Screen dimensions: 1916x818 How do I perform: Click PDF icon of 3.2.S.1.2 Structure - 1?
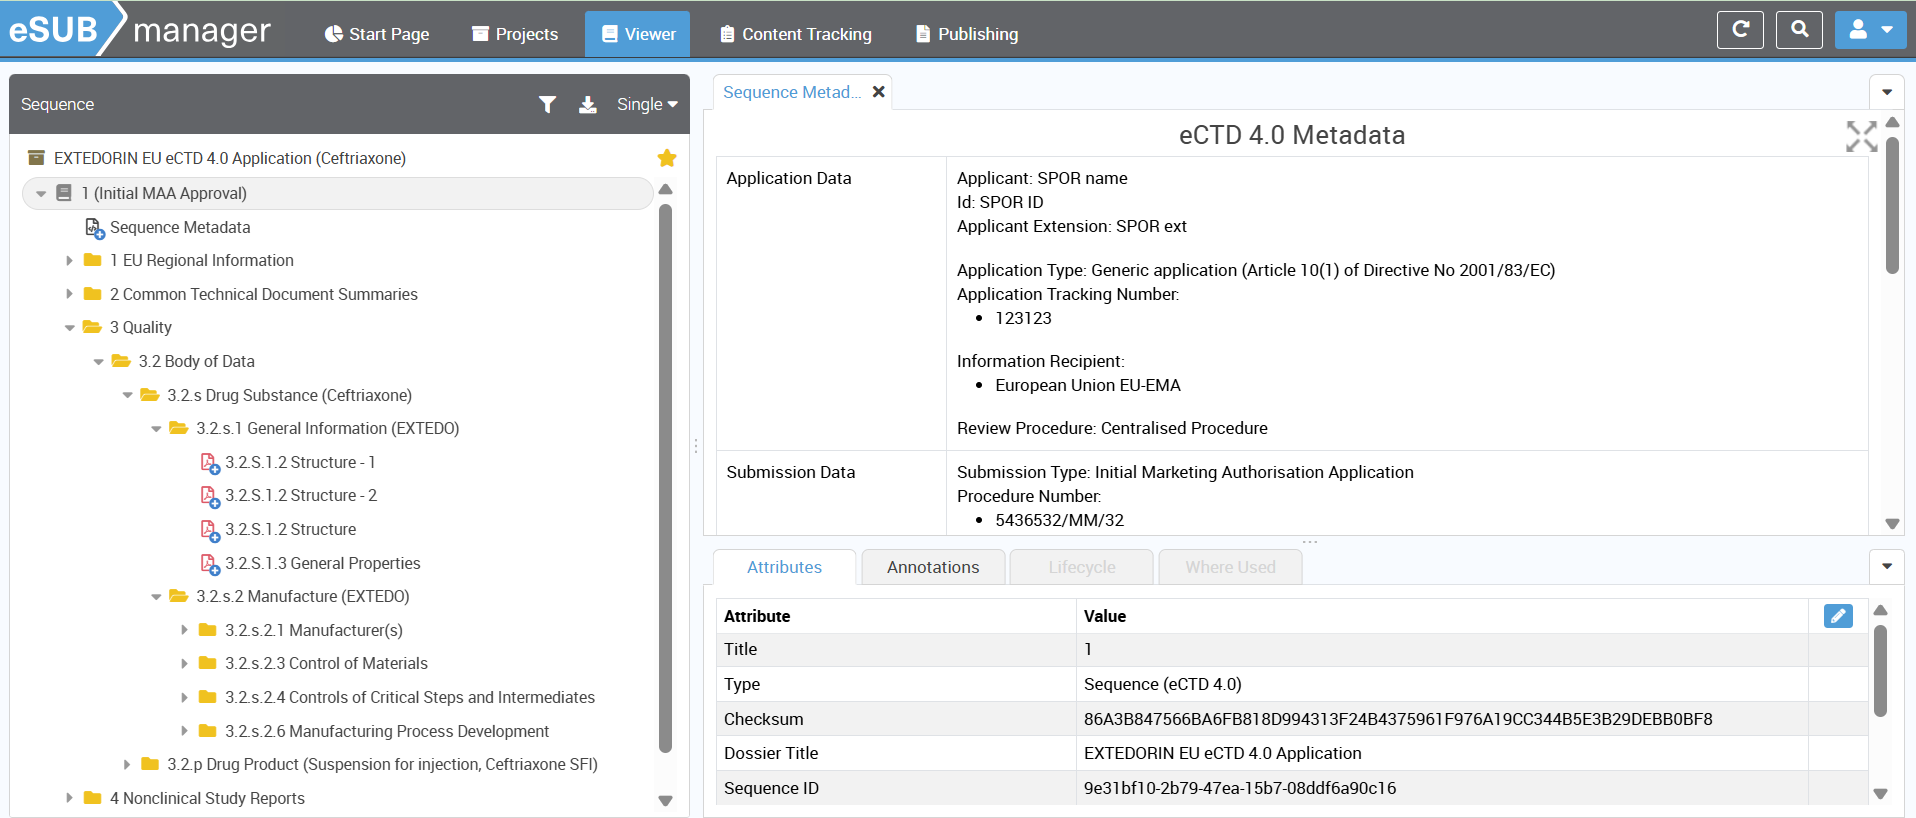pos(210,463)
